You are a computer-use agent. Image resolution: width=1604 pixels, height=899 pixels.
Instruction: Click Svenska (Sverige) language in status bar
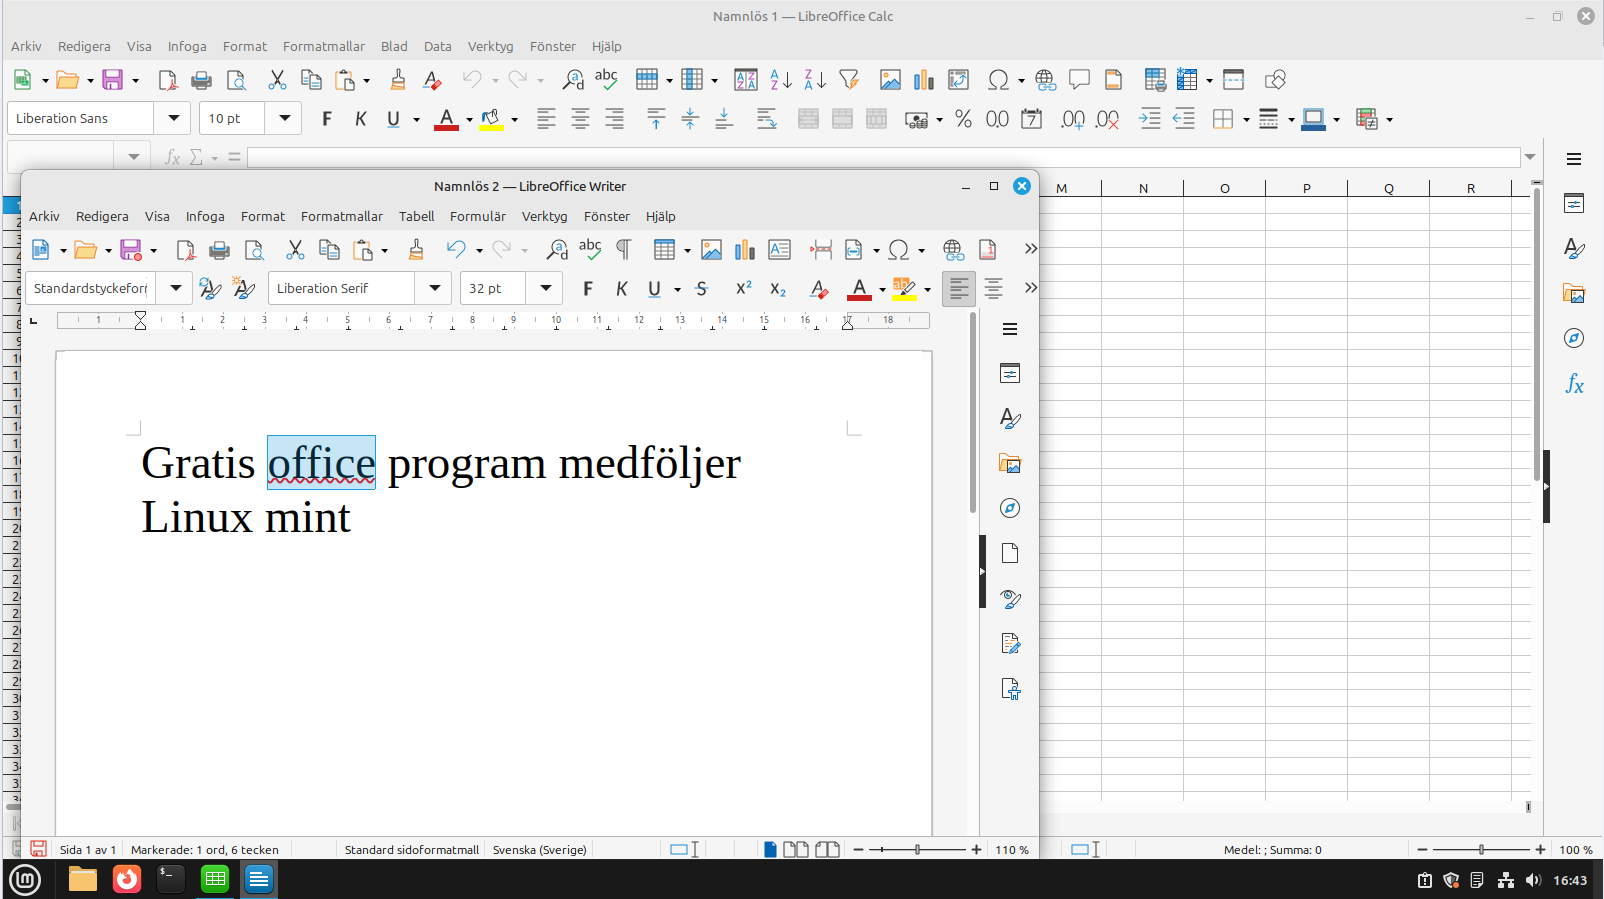(x=540, y=850)
